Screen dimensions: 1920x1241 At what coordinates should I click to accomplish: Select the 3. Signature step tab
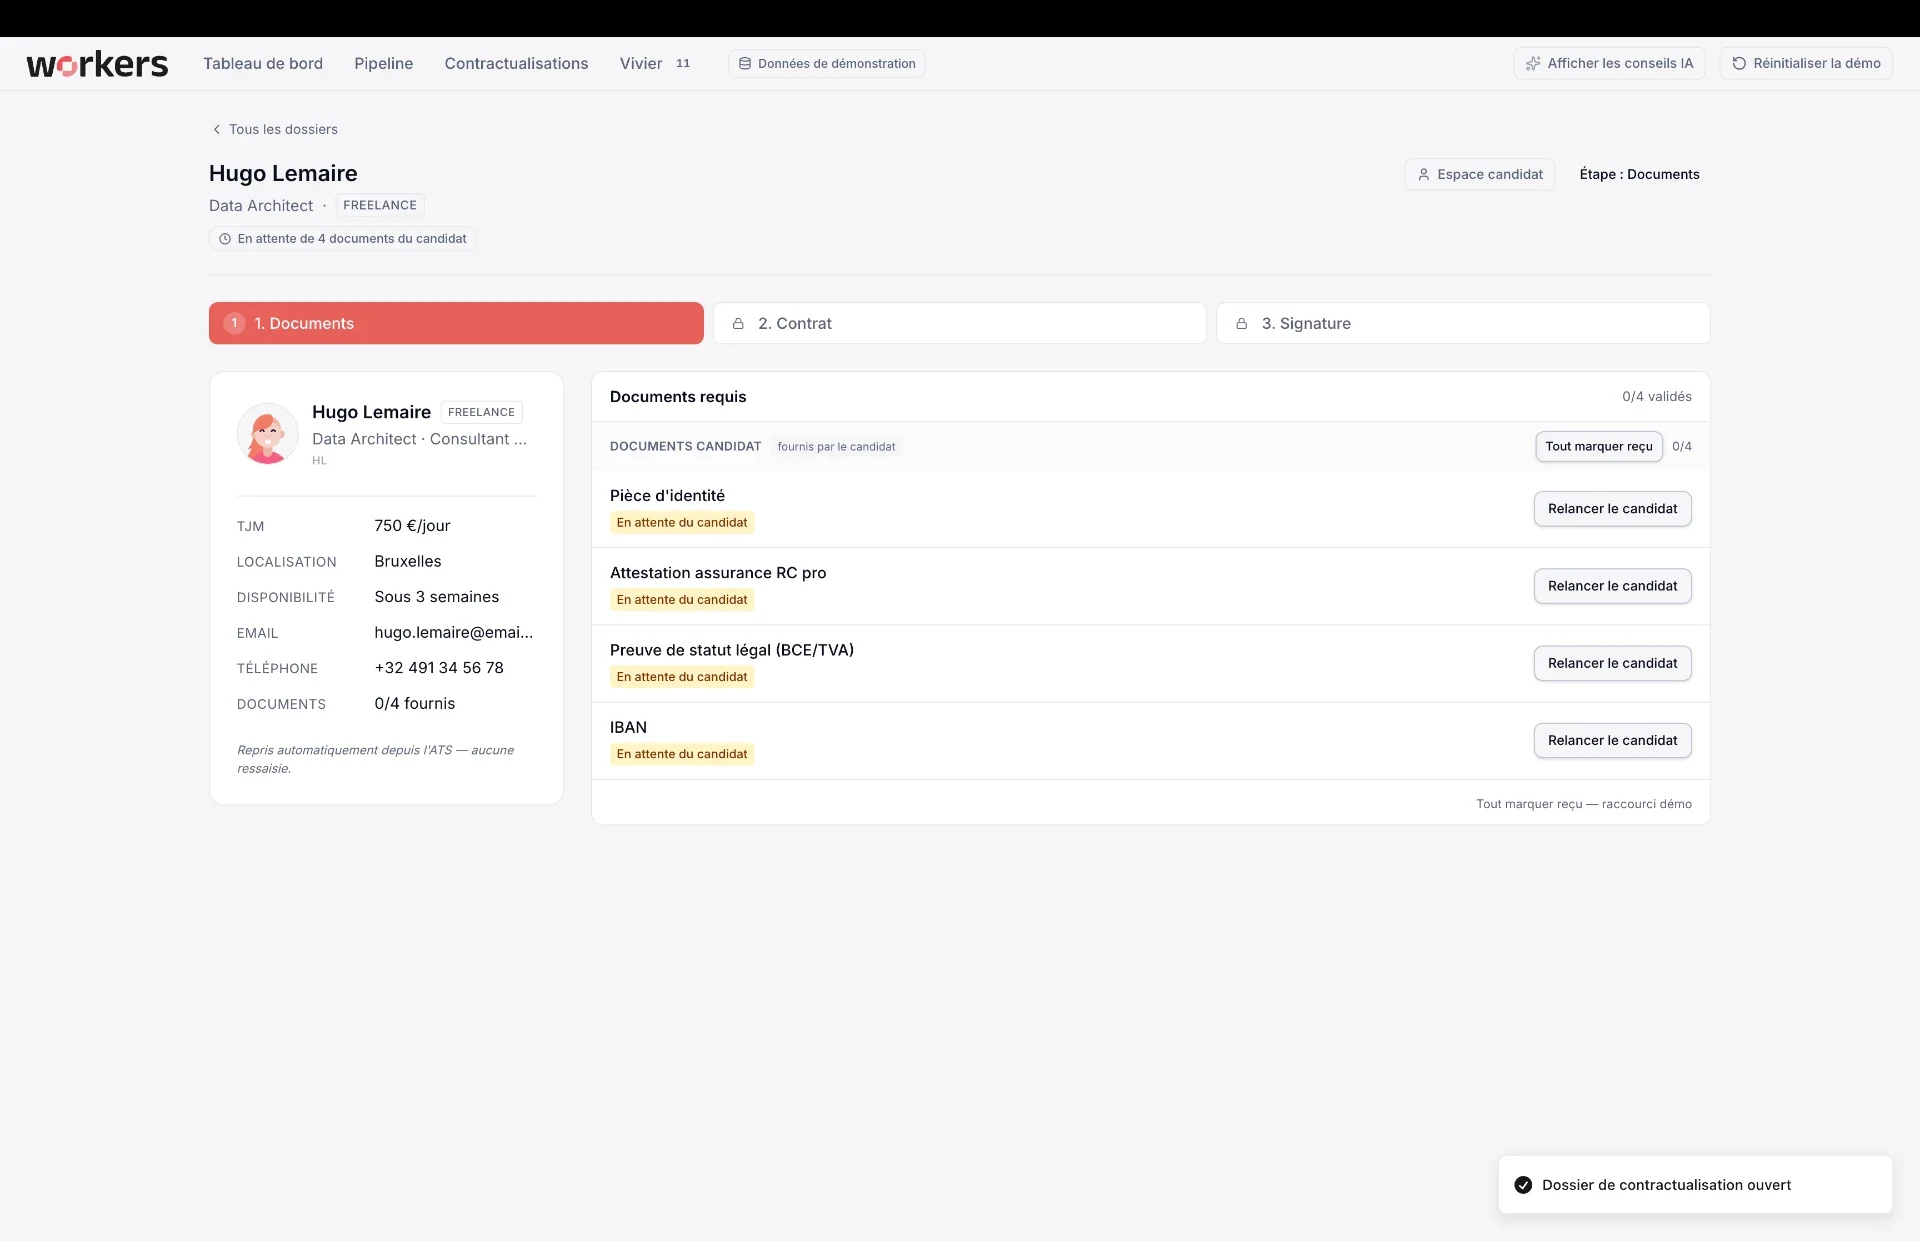pos(1463,323)
